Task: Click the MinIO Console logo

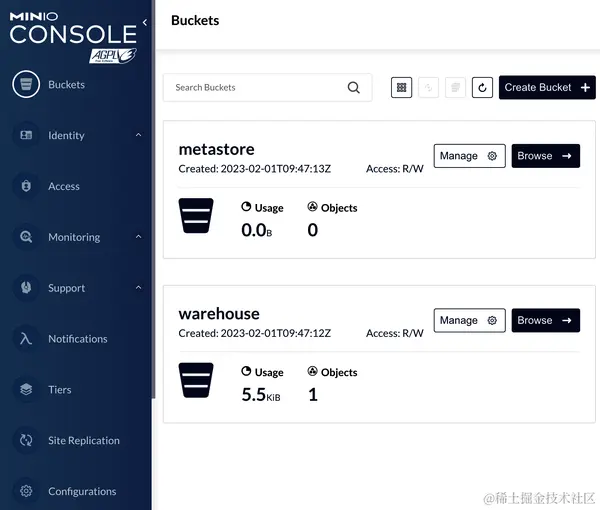Action: pyautogui.click(x=73, y=29)
